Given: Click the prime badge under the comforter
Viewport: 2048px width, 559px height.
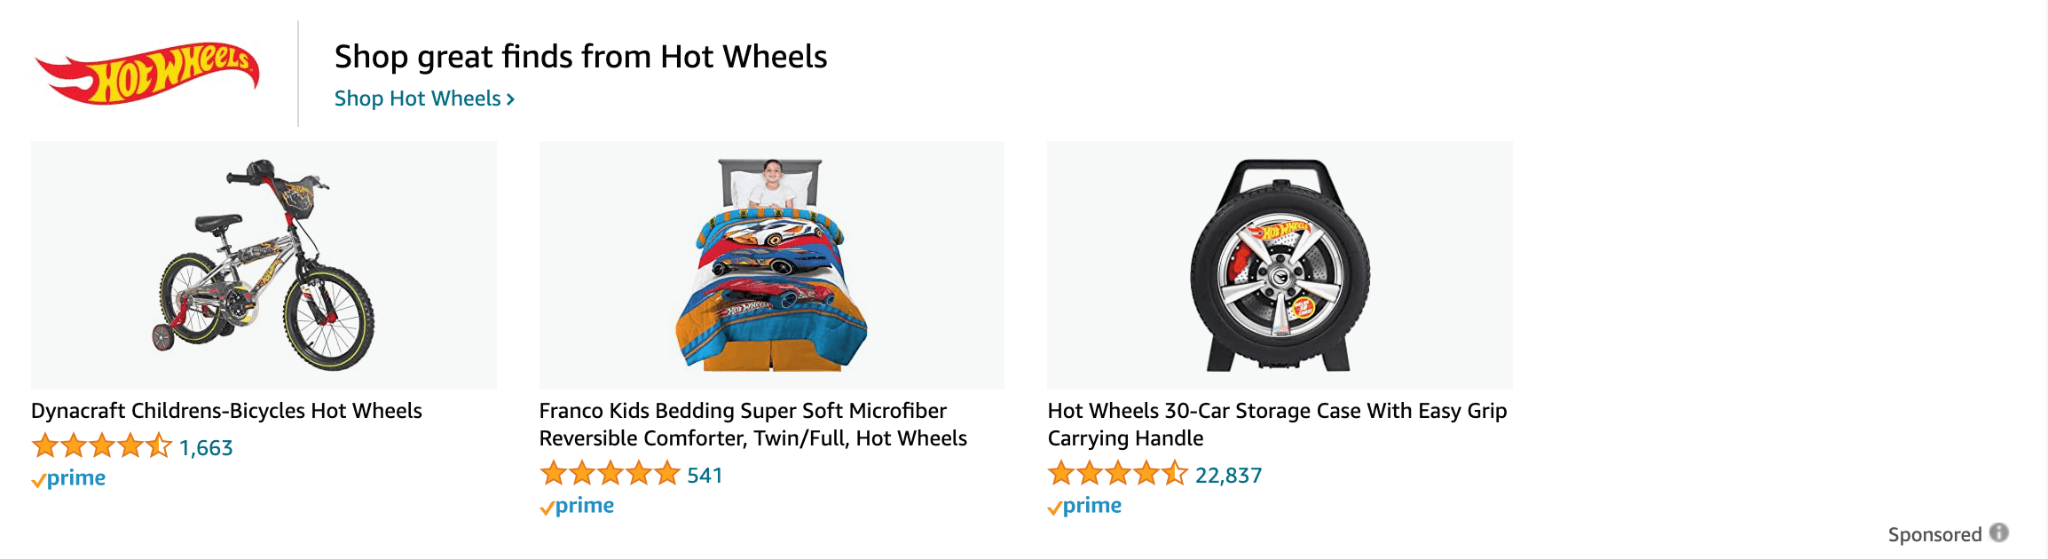Looking at the screenshot, I should [x=577, y=506].
